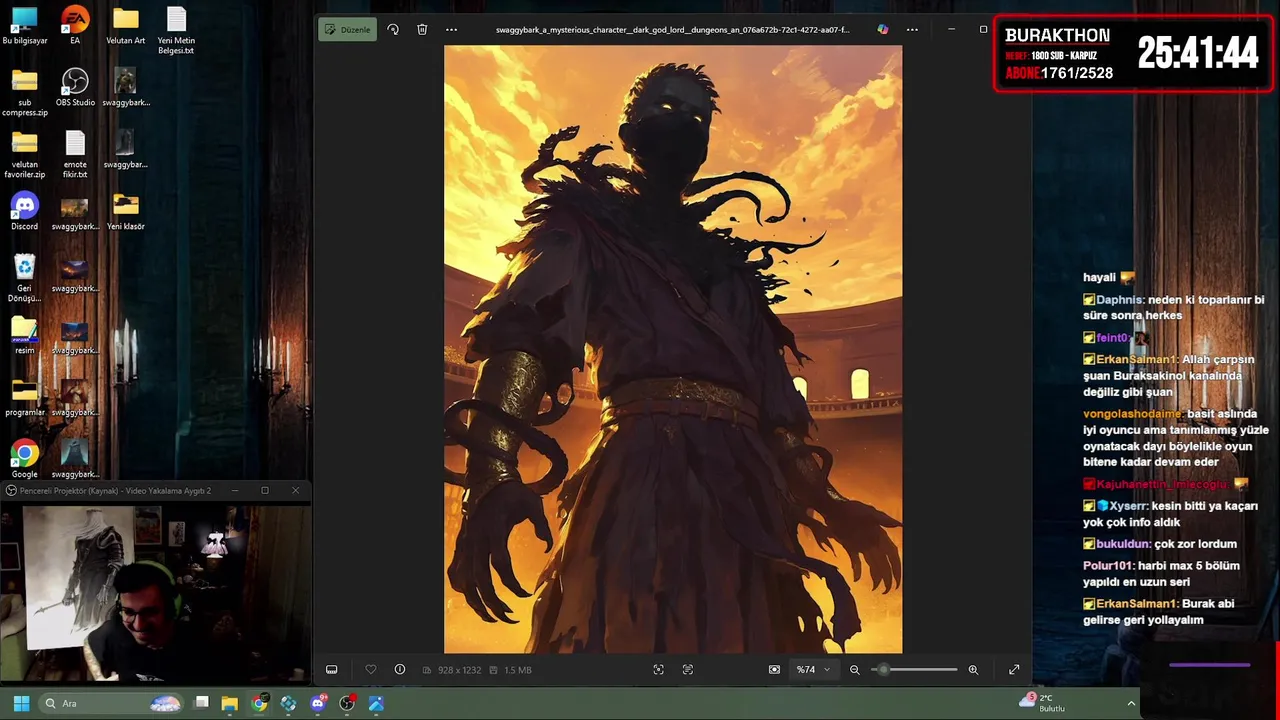
Task: Zoom out with the minus magnifier
Action: pos(855,669)
